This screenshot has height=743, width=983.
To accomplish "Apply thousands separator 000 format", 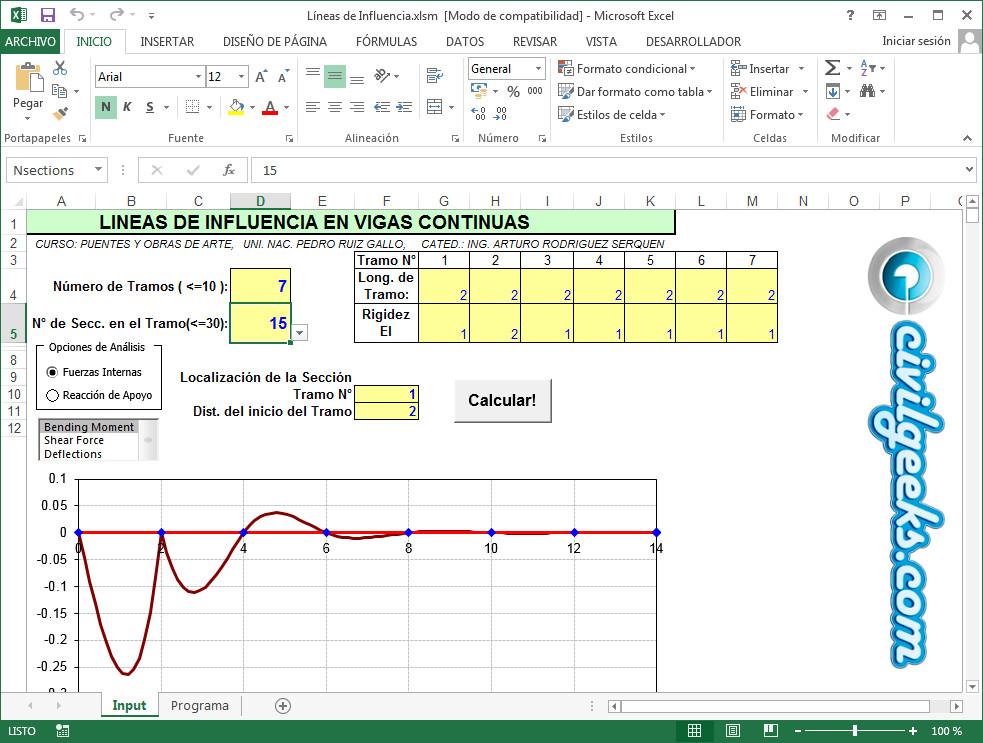I will tap(535, 91).
